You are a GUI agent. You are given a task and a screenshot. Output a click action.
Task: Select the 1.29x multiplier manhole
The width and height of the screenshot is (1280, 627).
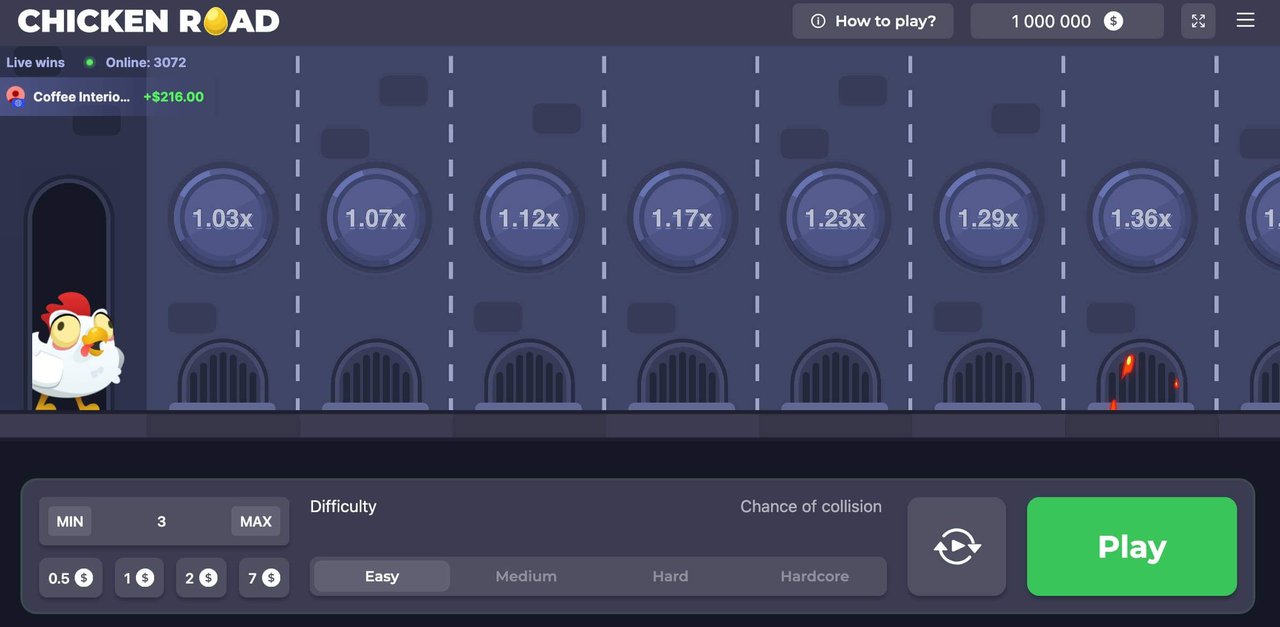pos(988,218)
